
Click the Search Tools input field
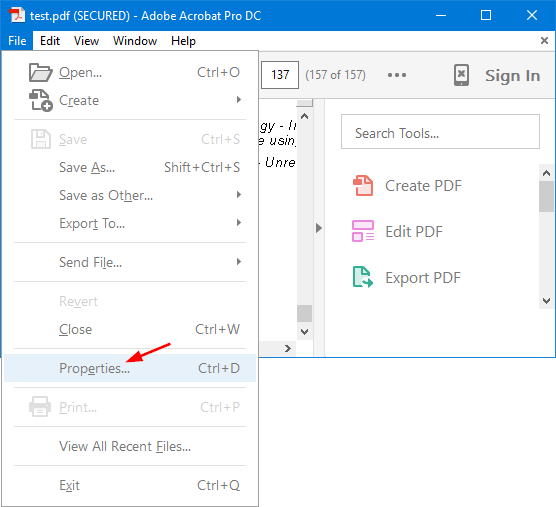click(x=440, y=132)
